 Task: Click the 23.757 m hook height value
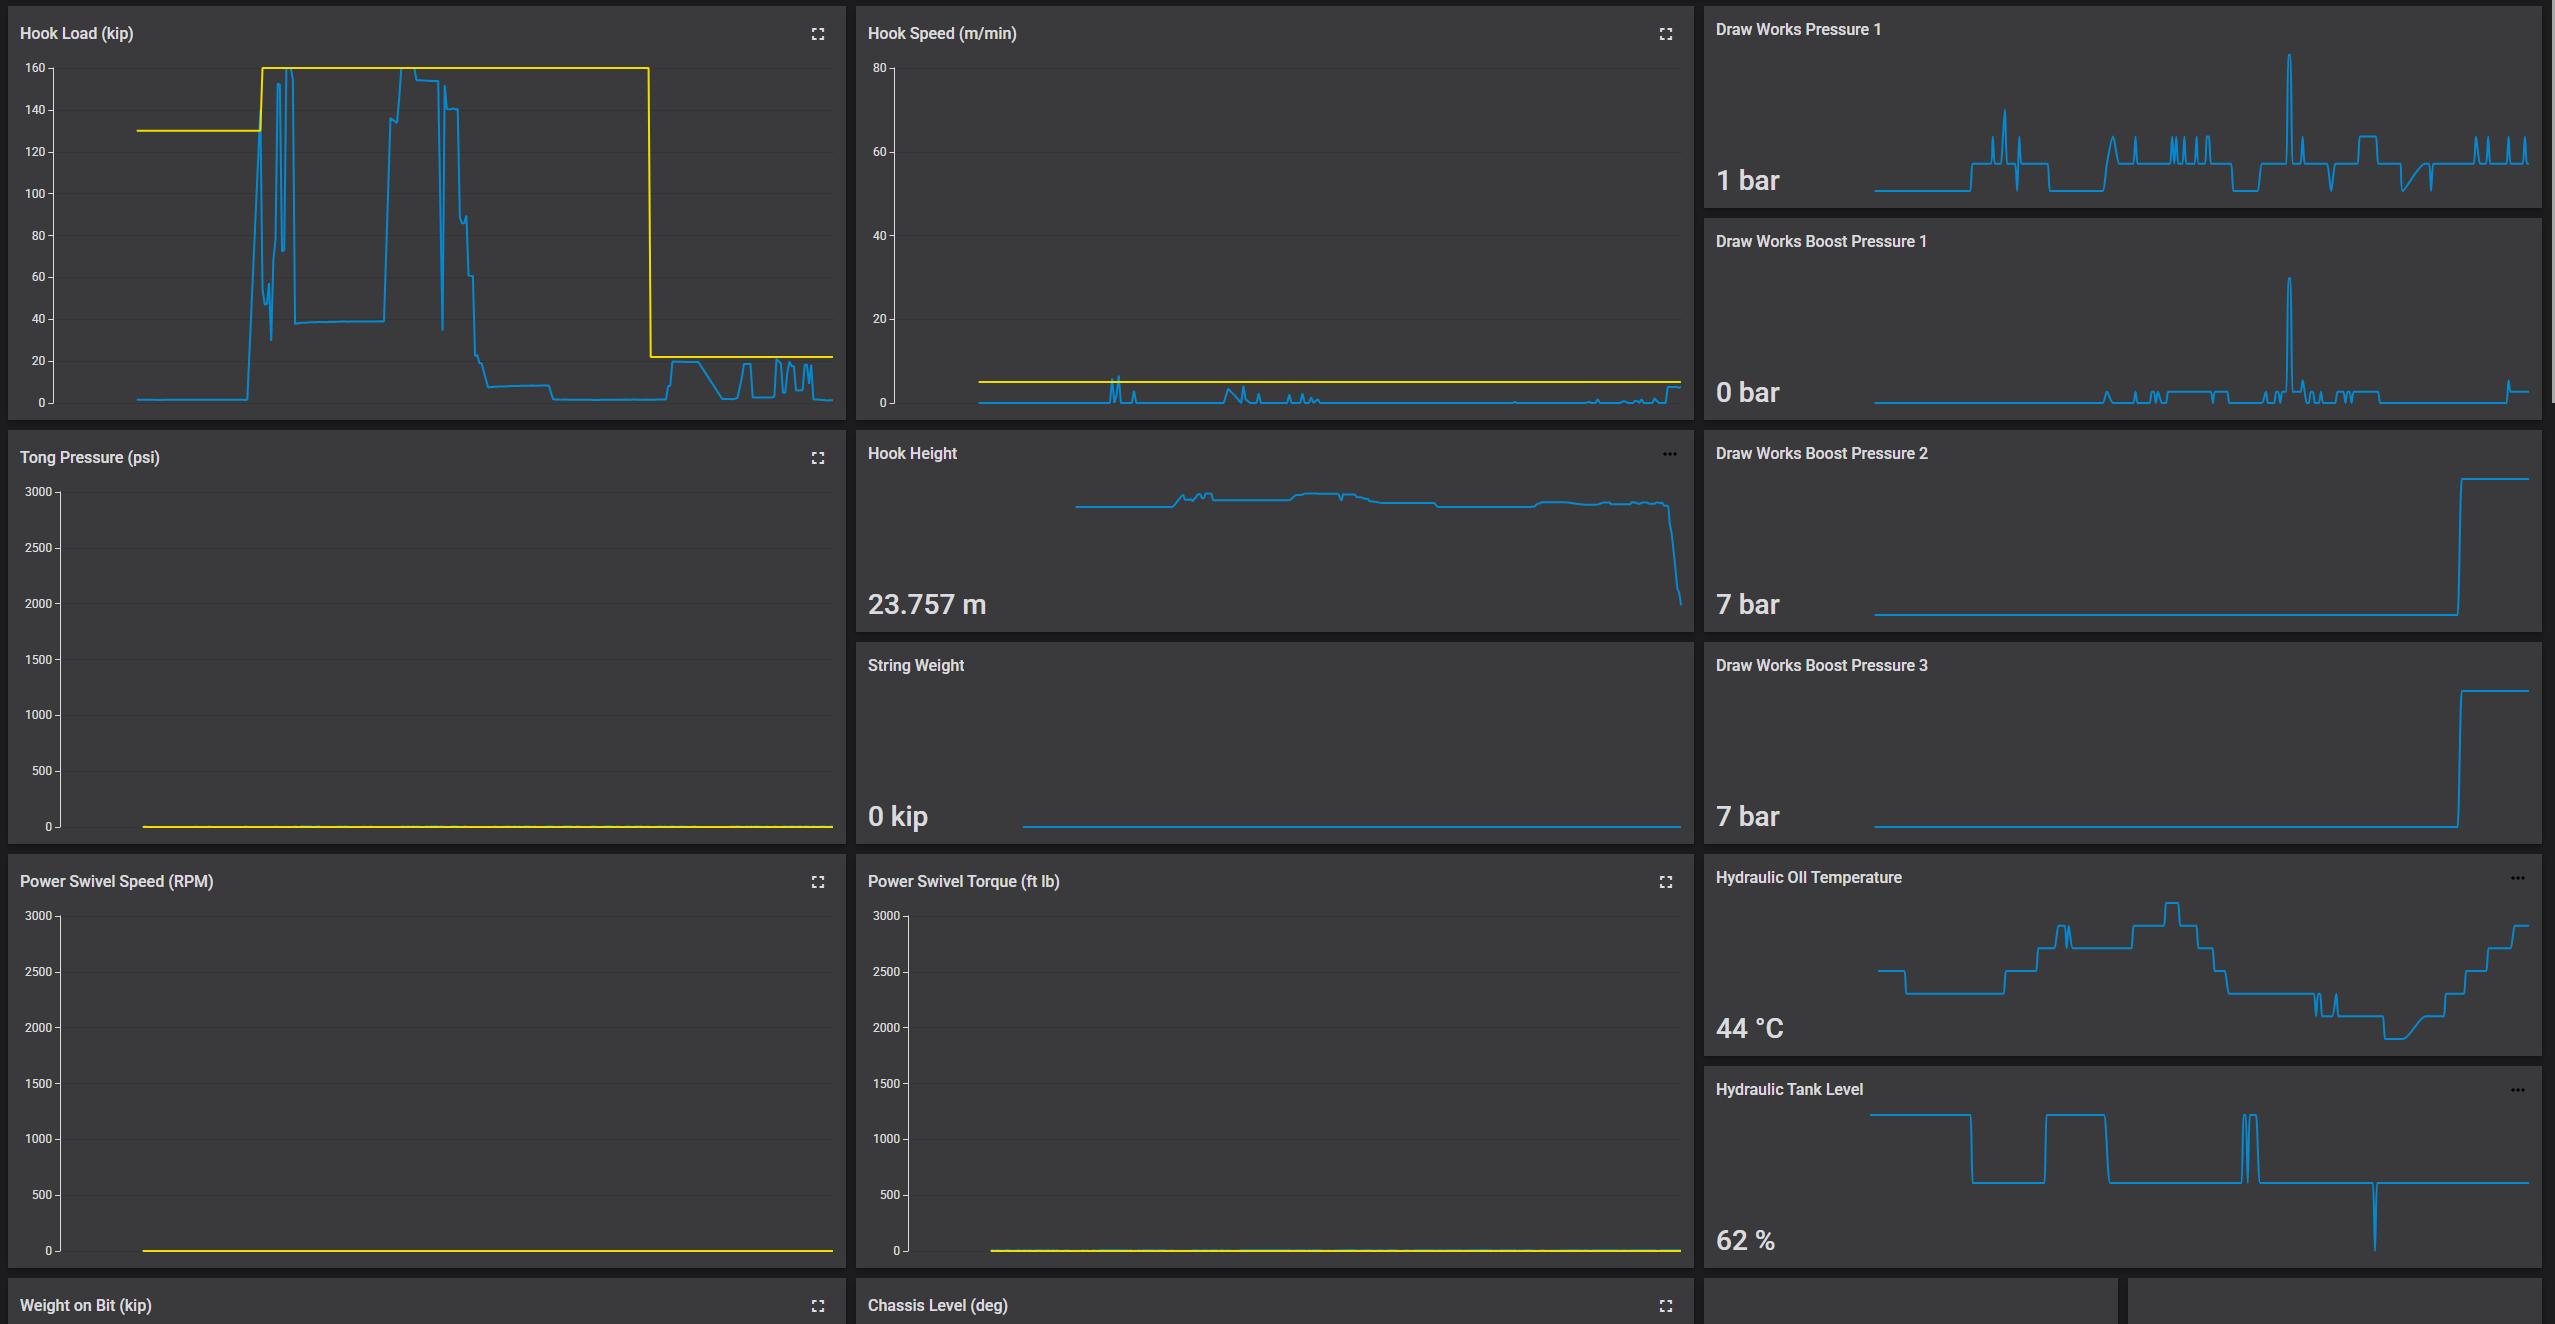pyautogui.click(x=927, y=605)
